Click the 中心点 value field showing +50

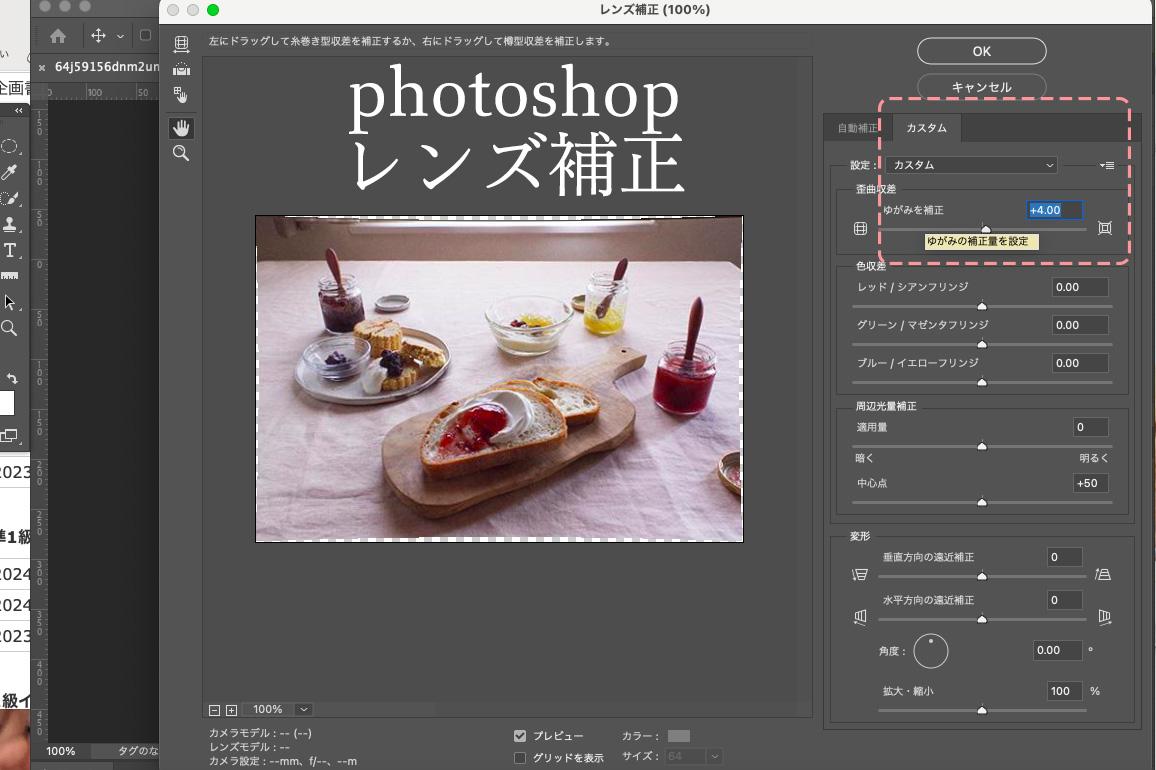pyautogui.click(x=1090, y=484)
